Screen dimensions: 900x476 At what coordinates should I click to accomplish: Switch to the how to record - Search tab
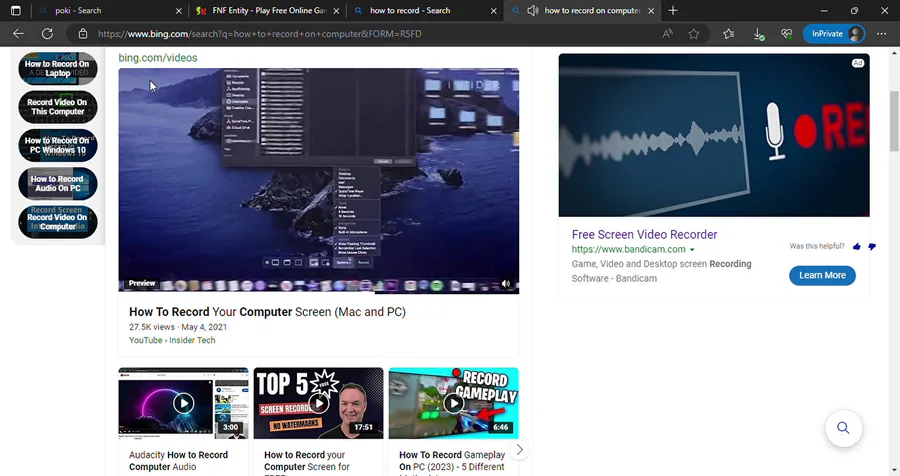pyautogui.click(x=425, y=10)
